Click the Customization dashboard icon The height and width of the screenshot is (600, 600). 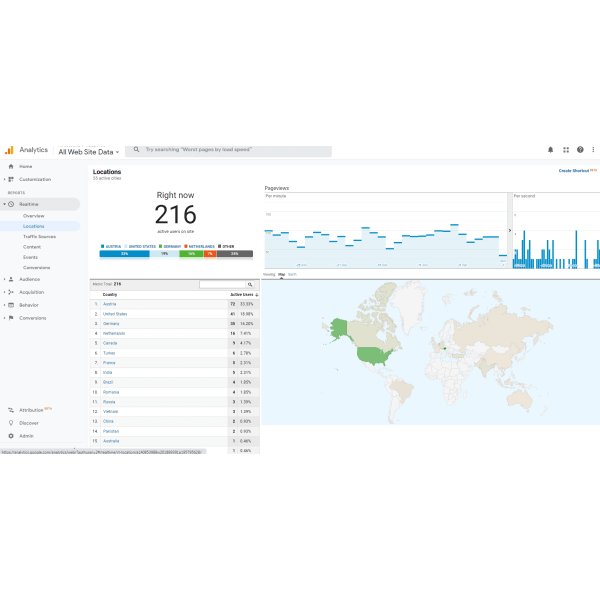point(11,179)
